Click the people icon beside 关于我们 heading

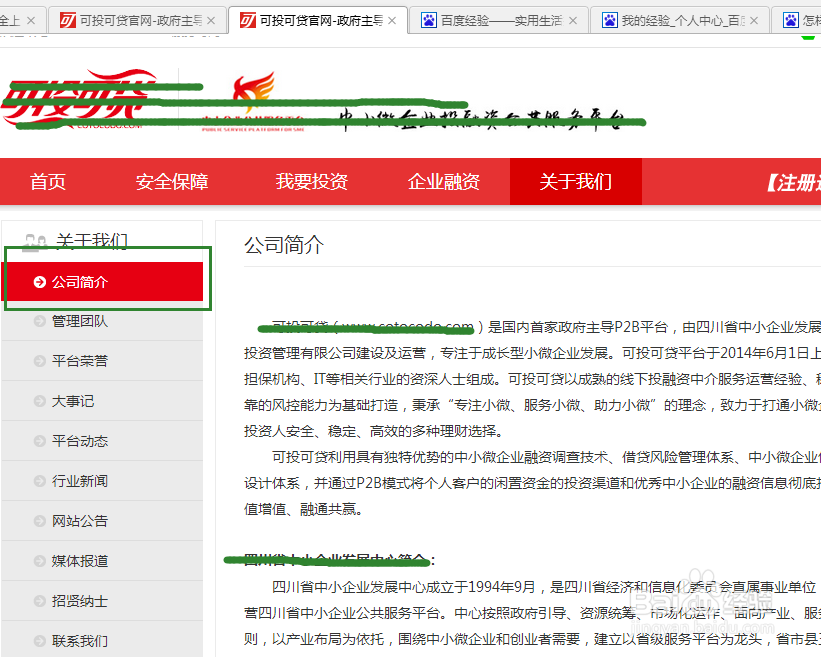click(35, 240)
